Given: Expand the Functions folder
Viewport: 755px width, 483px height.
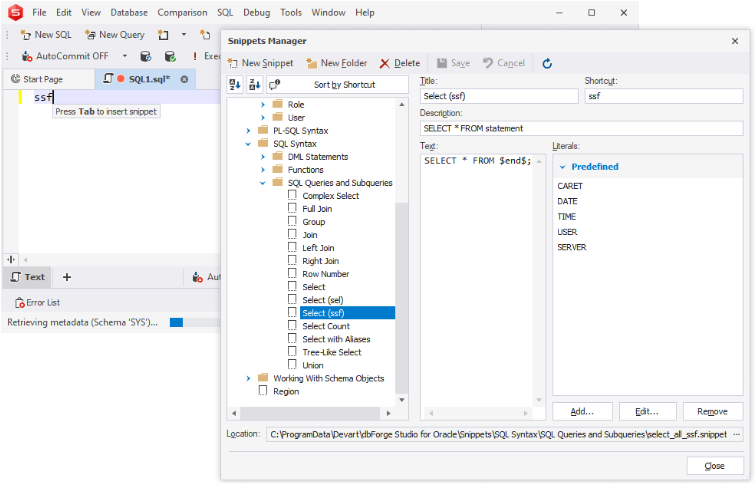Looking at the screenshot, I should pos(263,170).
